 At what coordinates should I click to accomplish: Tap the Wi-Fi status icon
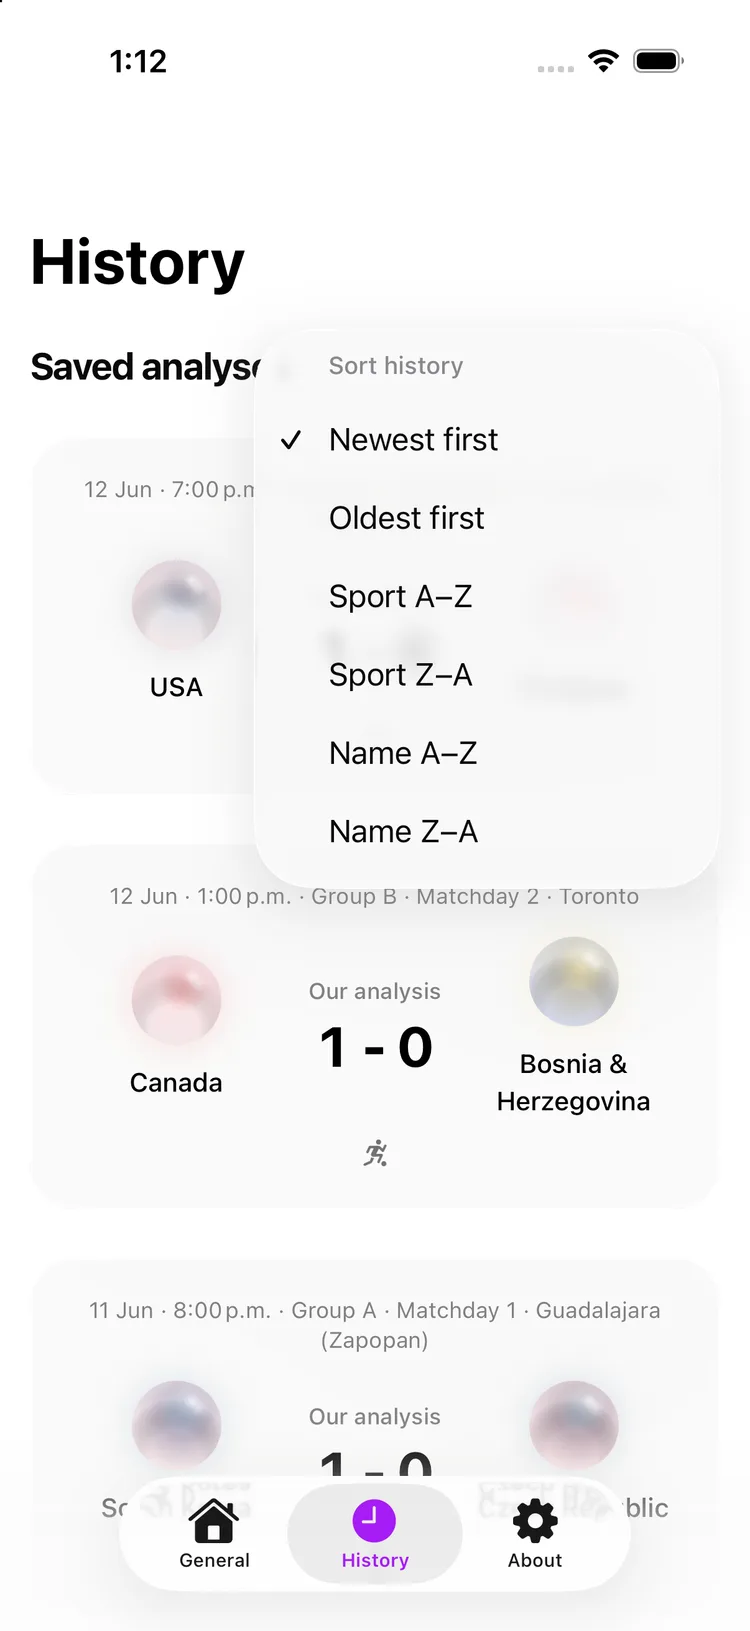(603, 61)
